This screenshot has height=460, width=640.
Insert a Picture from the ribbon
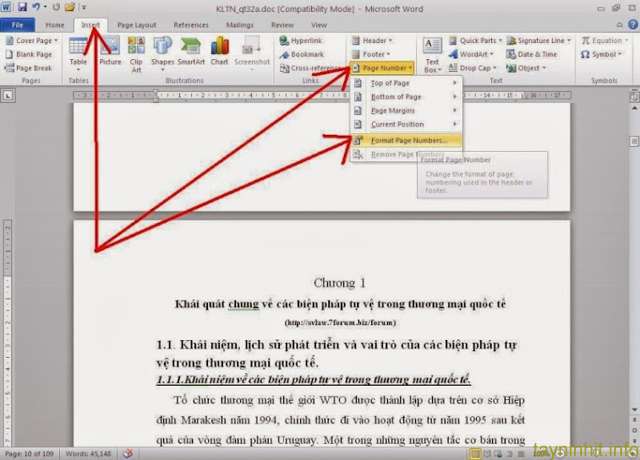(x=110, y=51)
